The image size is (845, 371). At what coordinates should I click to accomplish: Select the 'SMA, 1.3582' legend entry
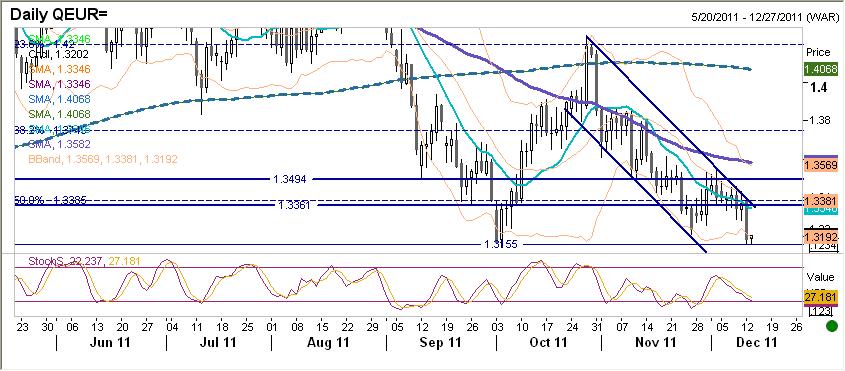(x=59, y=145)
